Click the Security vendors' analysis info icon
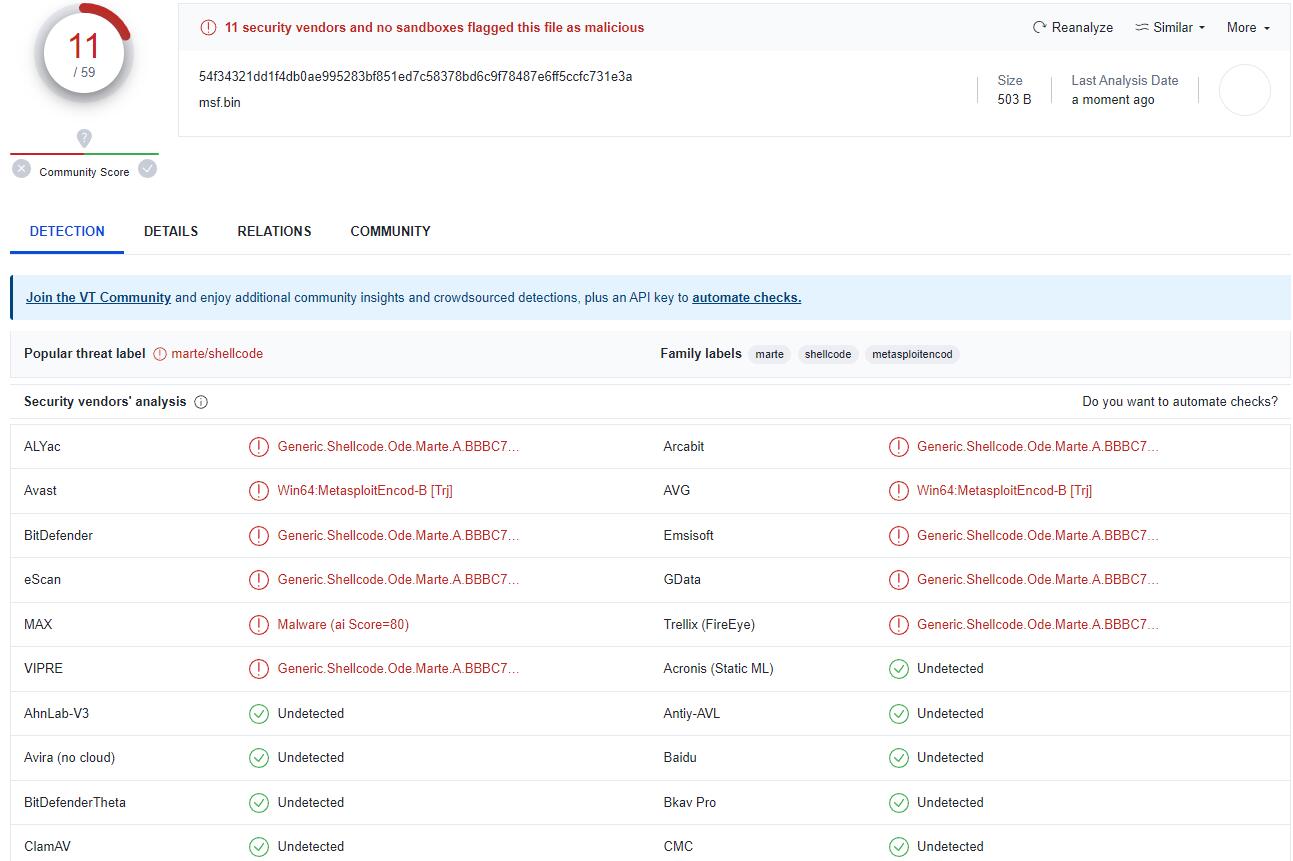This screenshot has width=1293, height=861. tap(201, 402)
